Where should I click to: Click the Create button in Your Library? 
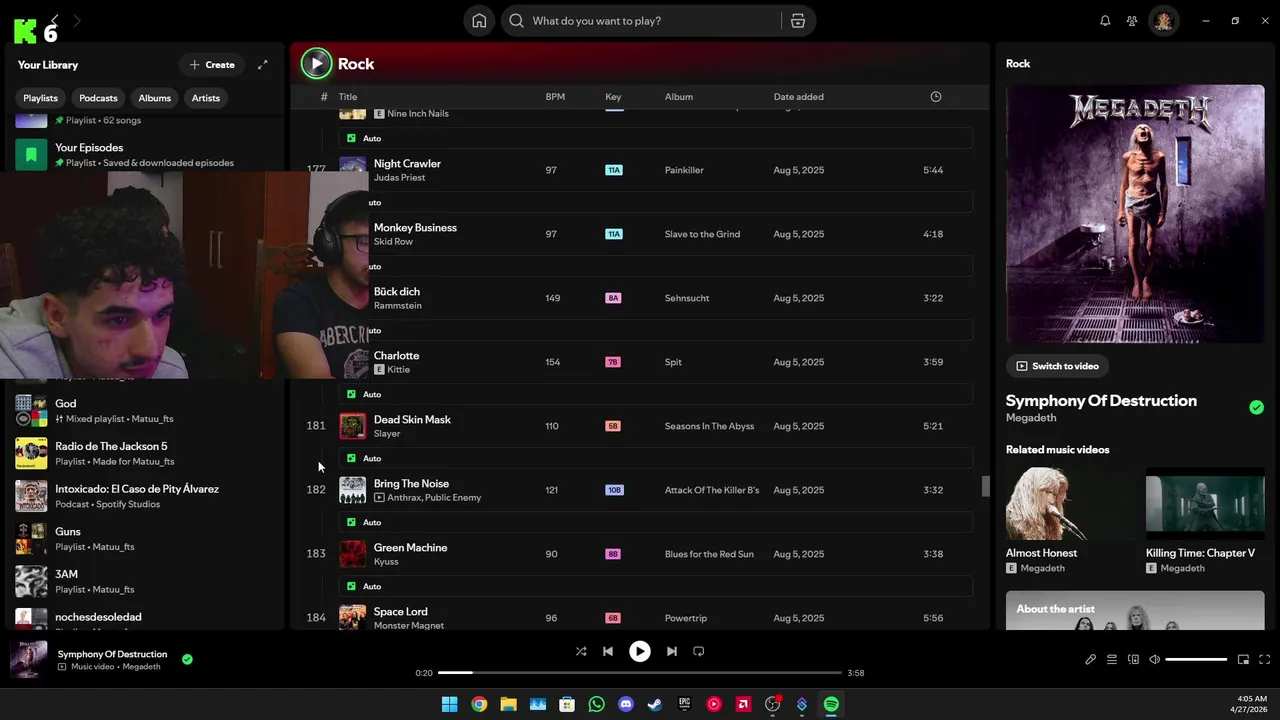coord(212,65)
